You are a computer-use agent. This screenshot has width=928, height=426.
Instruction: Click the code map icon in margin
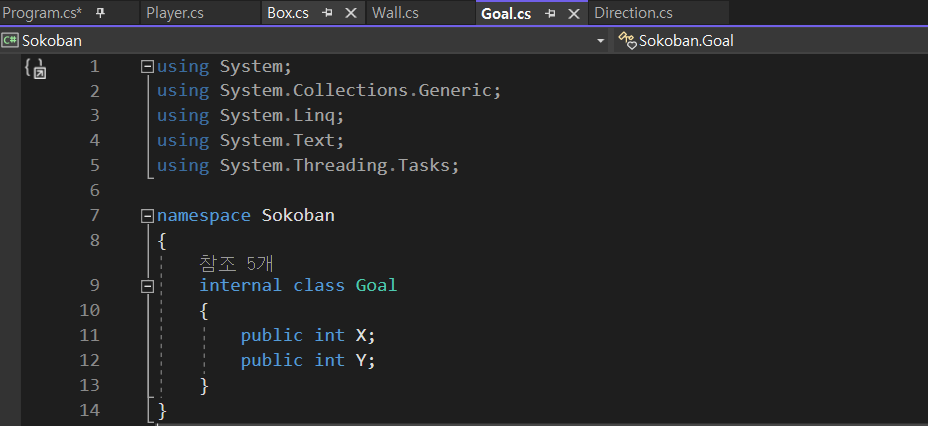(35, 68)
